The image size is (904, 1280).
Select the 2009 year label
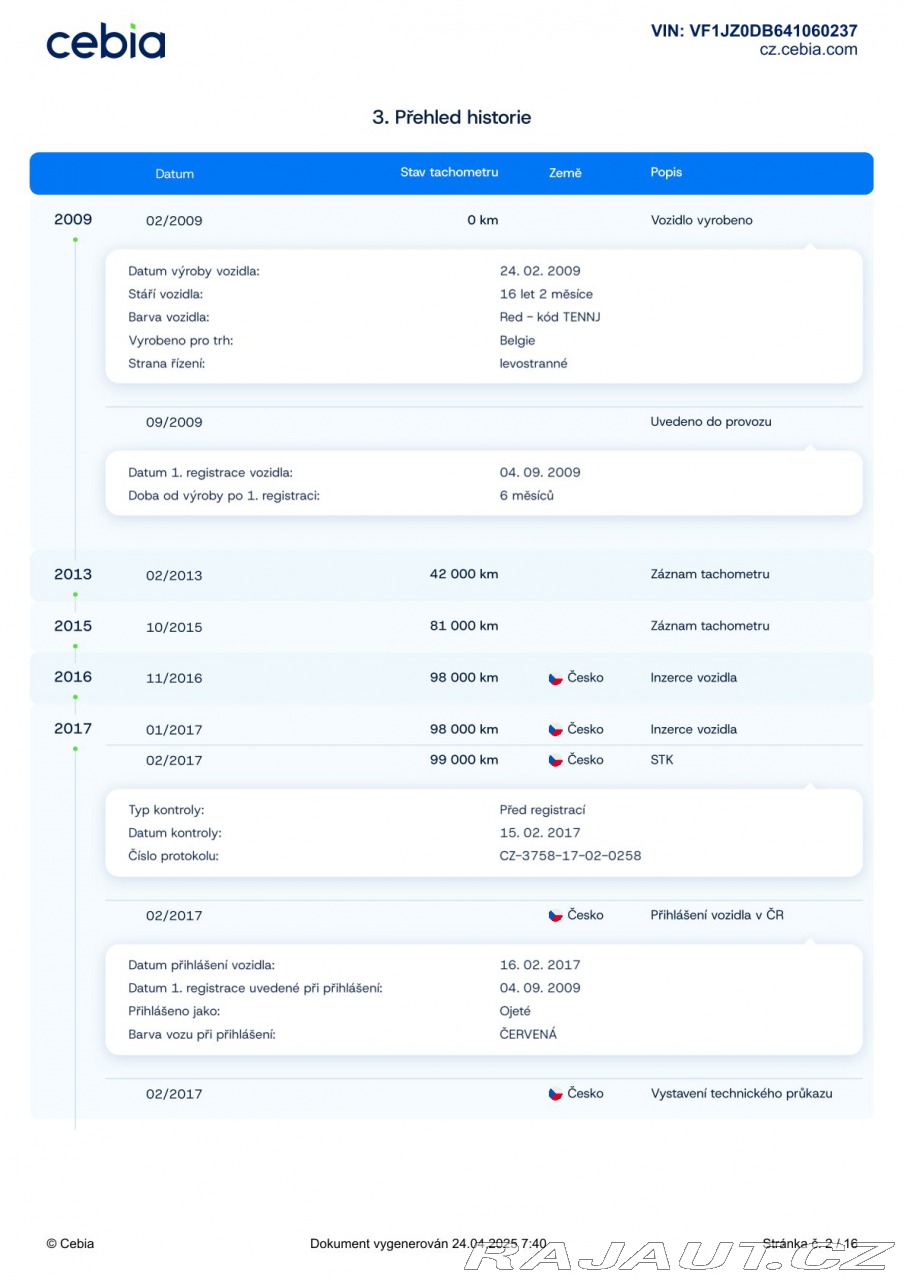73,220
